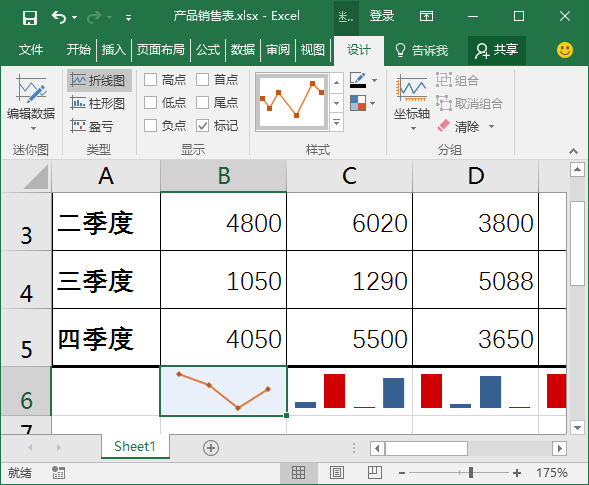This screenshot has width=589, height=485.
Task: Enable the 首点 checkbox
Action: click(202, 80)
